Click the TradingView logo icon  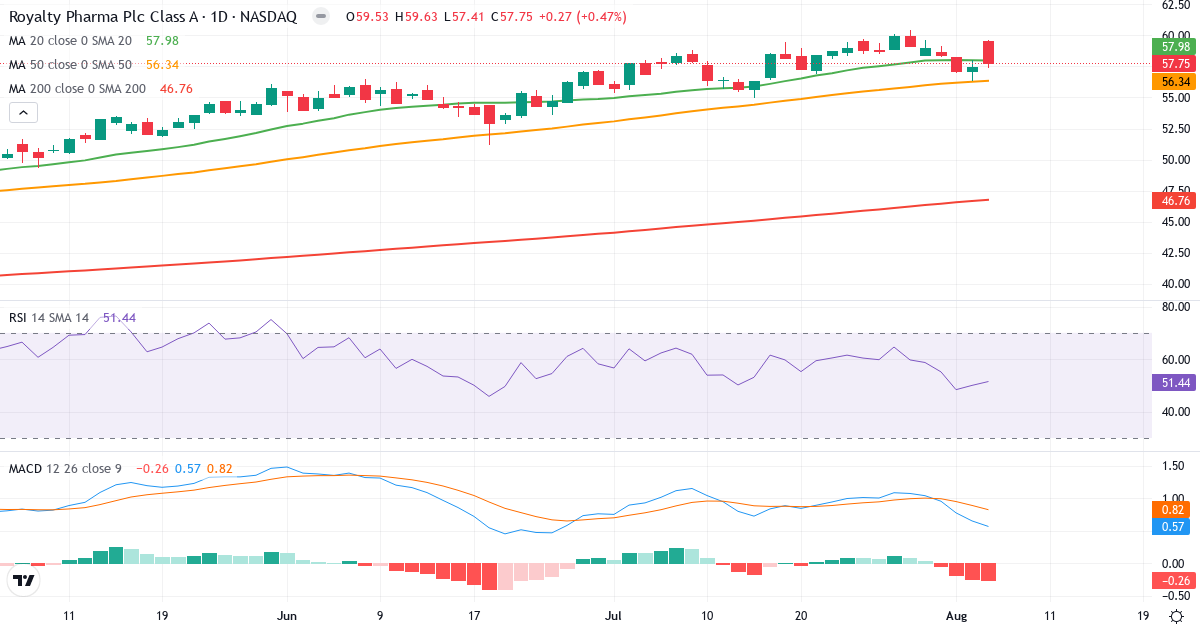point(24,580)
